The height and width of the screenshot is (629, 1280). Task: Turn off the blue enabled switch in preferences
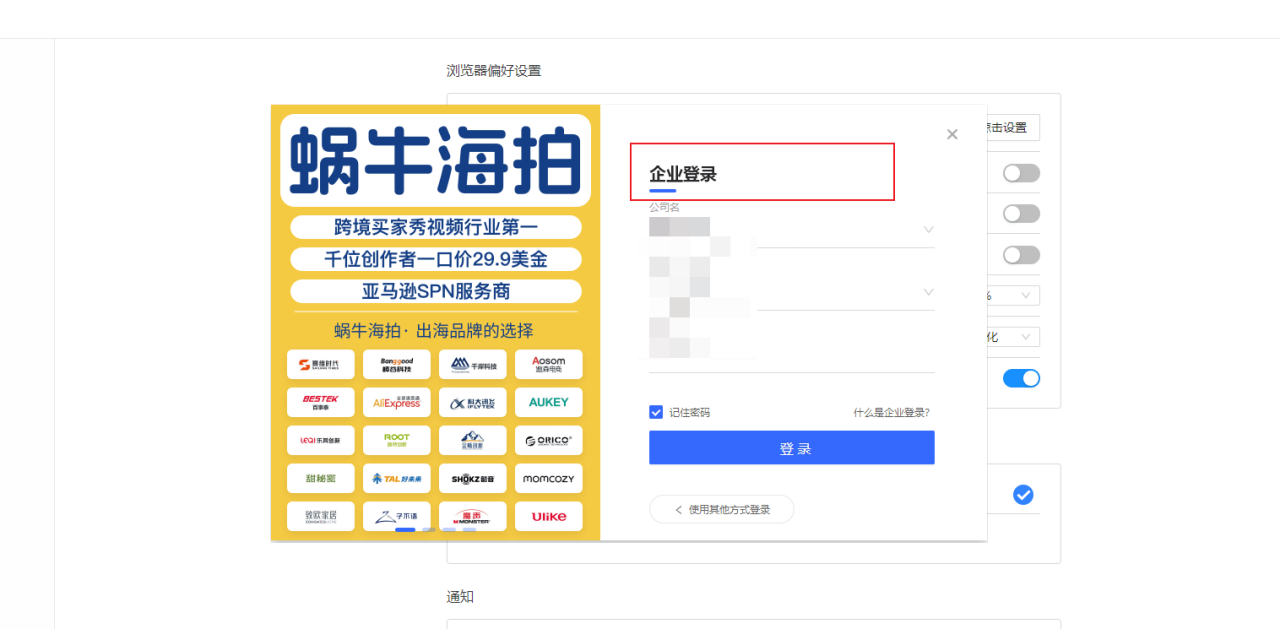pyautogui.click(x=1021, y=378)
